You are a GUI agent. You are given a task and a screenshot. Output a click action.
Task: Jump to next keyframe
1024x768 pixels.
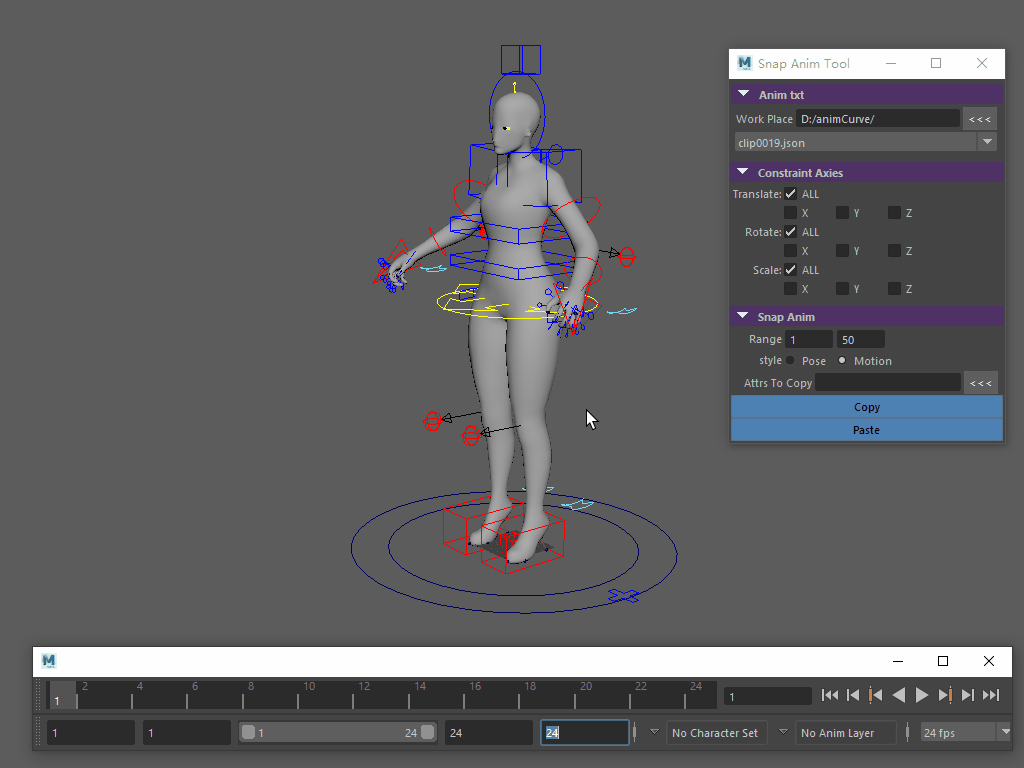coord(945,695)
